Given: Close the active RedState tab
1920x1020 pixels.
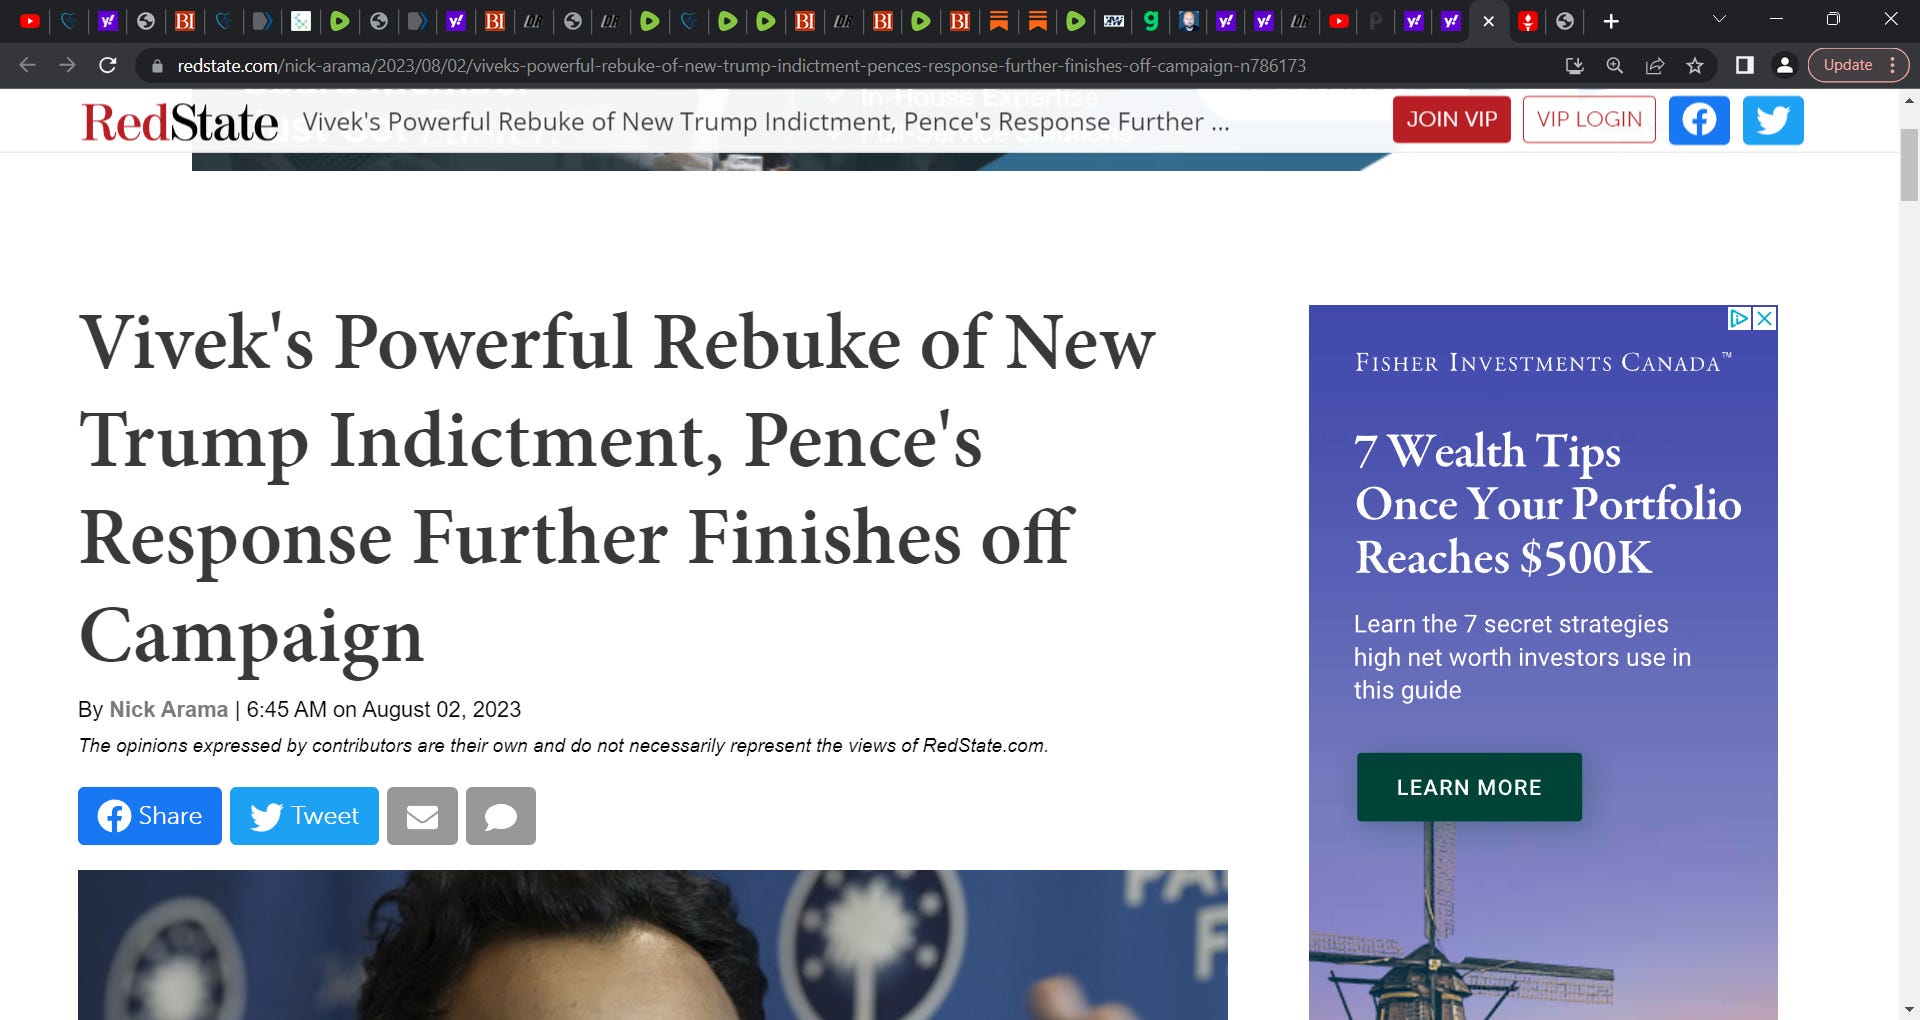Looking at the screenshot, I should pyautogui.click(x=1488, y=21).
